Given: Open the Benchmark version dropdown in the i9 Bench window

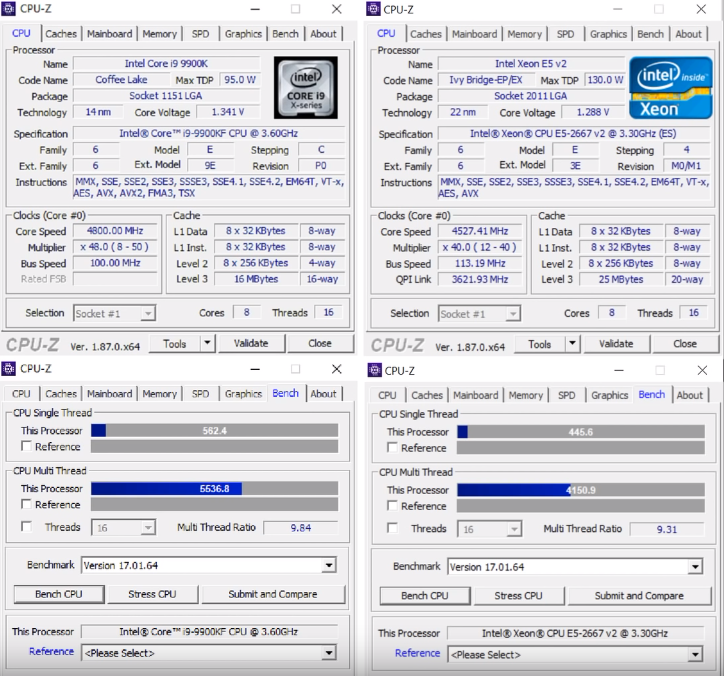Looking at the screenshot, I should coord(209,565).
